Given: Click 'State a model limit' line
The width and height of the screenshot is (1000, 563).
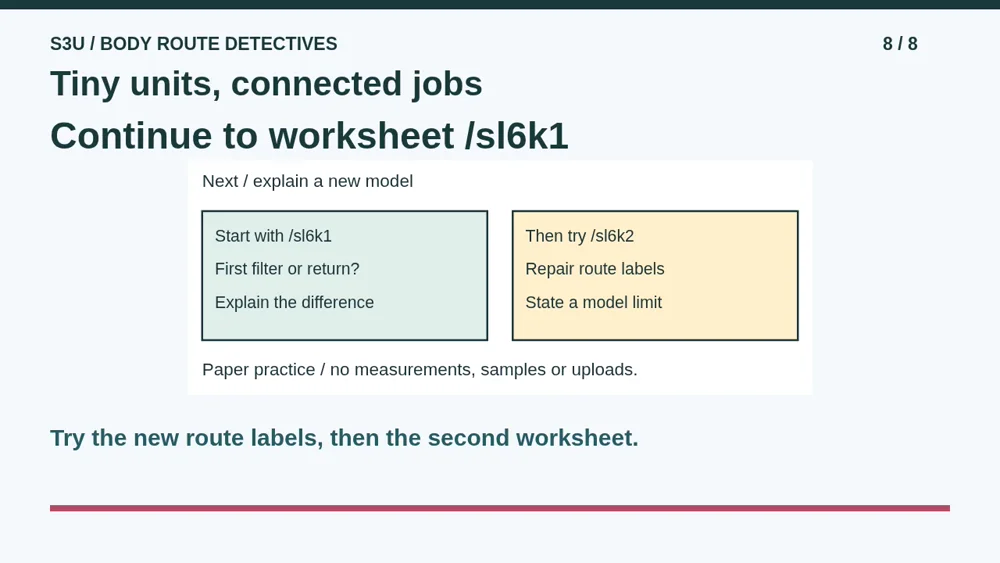Looking at the screenshot, I should pos(593,302).
